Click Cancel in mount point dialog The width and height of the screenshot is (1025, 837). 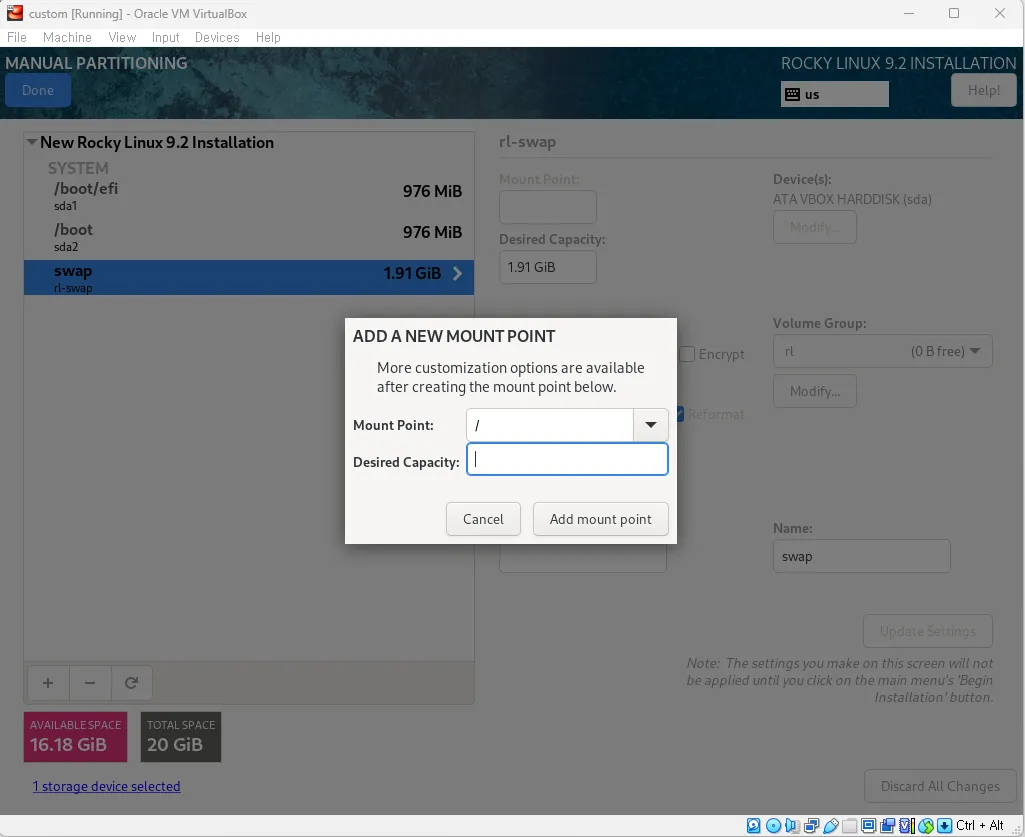click(x=483, y=519)
